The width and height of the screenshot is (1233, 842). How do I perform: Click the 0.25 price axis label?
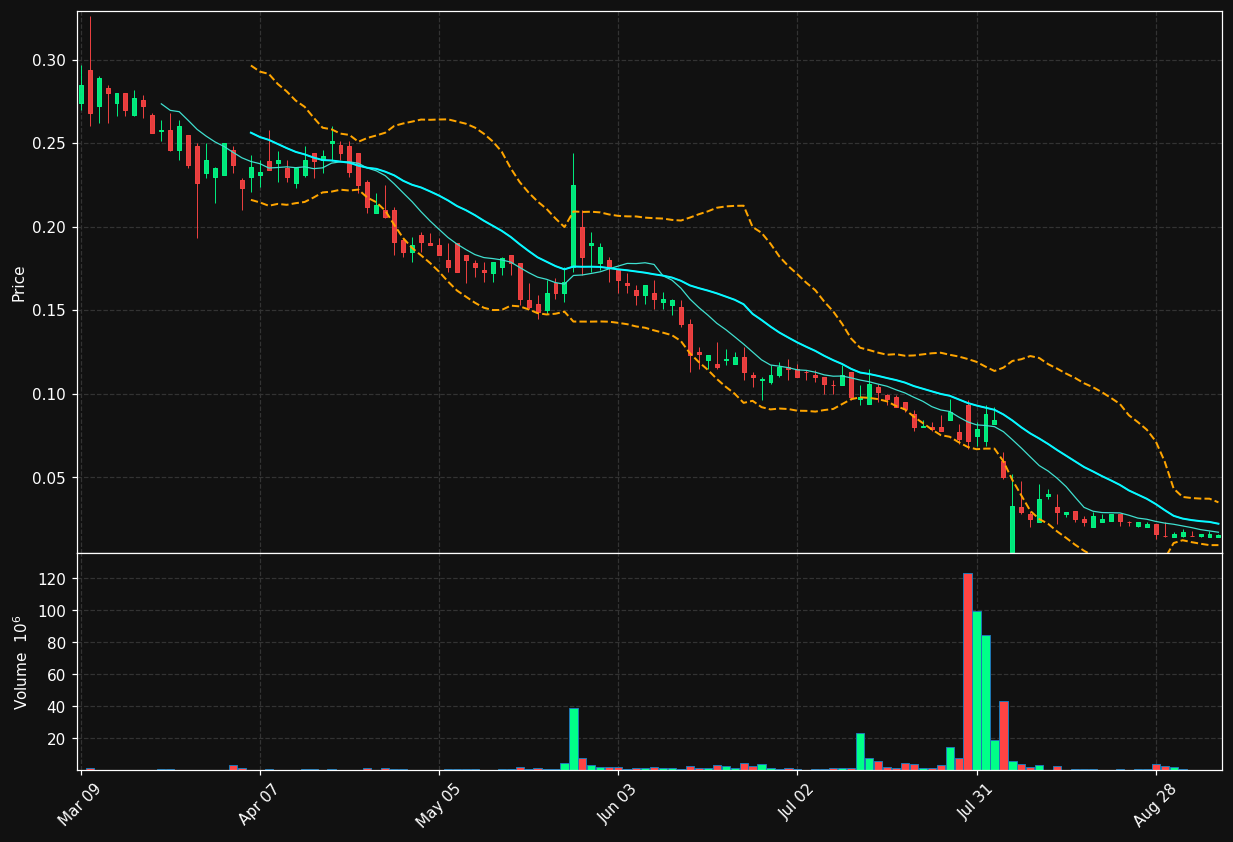click(x=49, y=143)
